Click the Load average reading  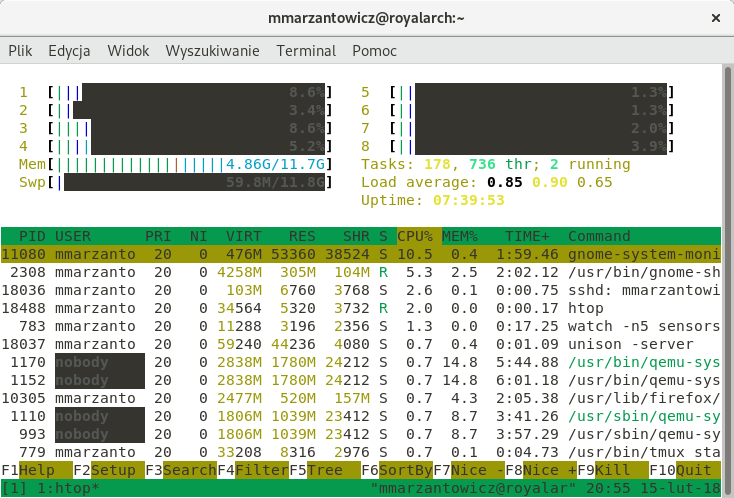point(487,182)
